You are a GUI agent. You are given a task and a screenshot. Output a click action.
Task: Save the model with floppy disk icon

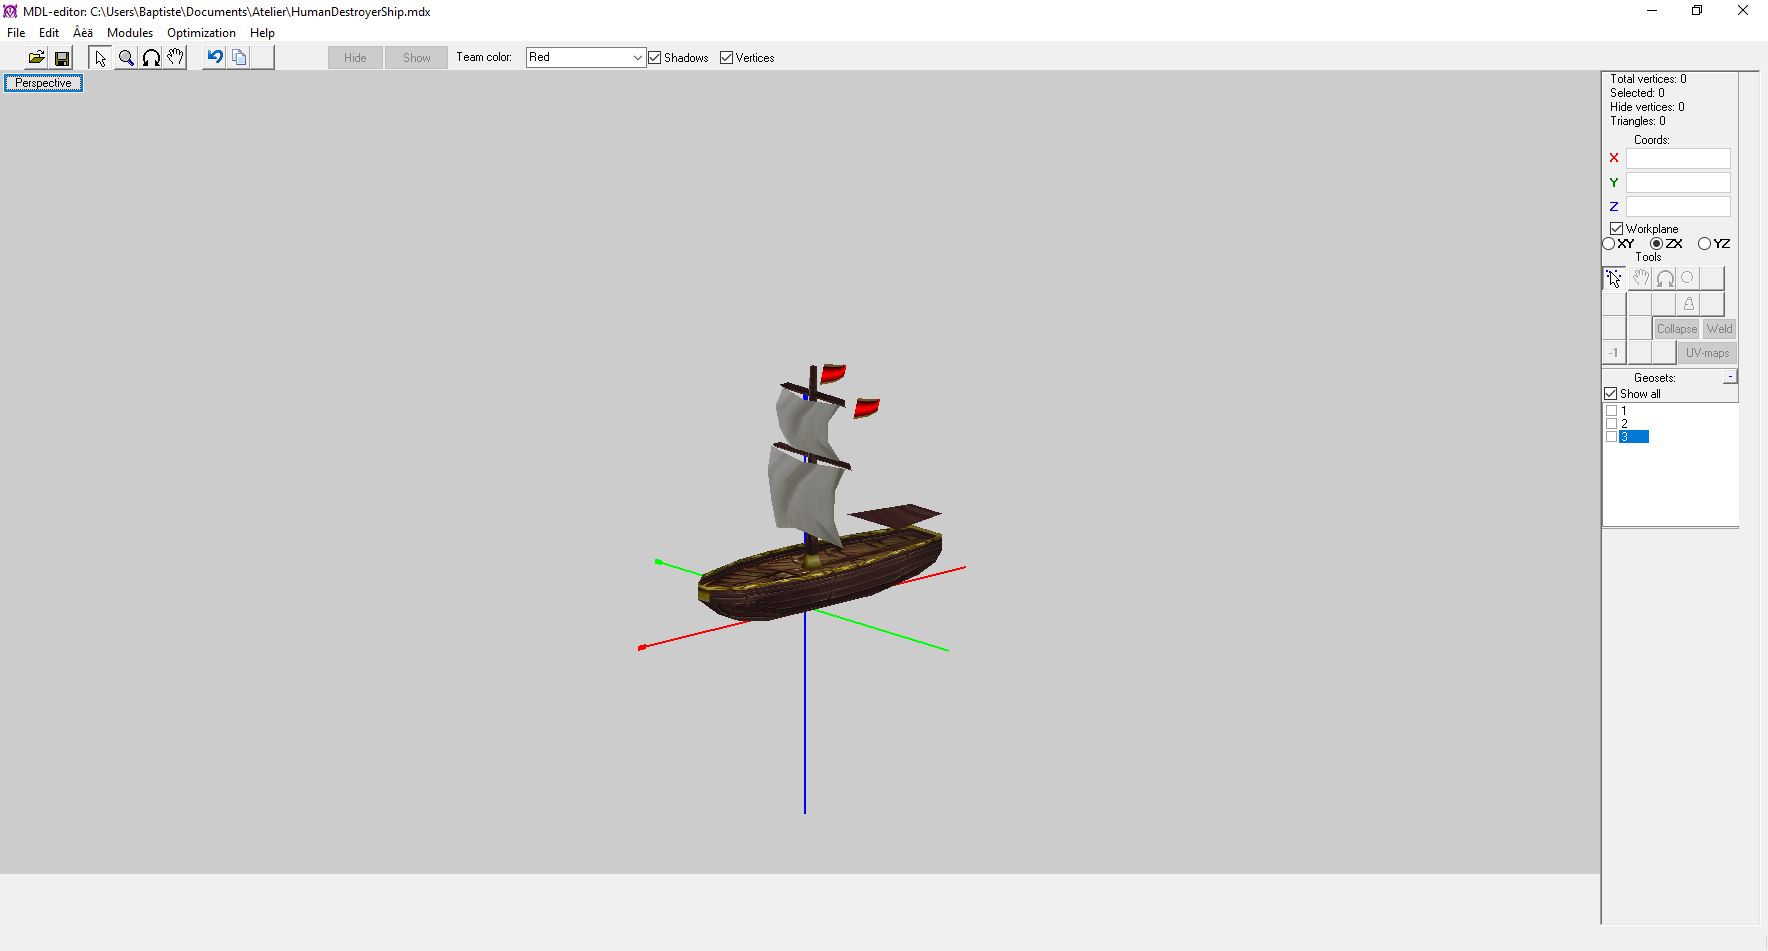coord(61,58)
